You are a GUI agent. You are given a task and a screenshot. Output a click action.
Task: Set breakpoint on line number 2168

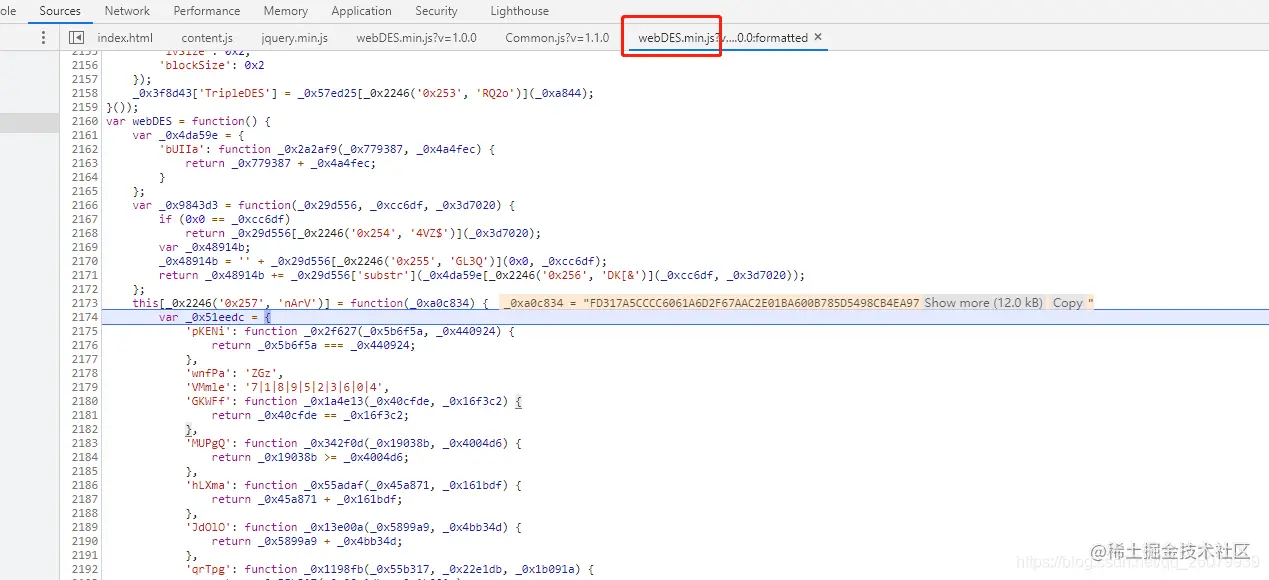tap(85, 233)
